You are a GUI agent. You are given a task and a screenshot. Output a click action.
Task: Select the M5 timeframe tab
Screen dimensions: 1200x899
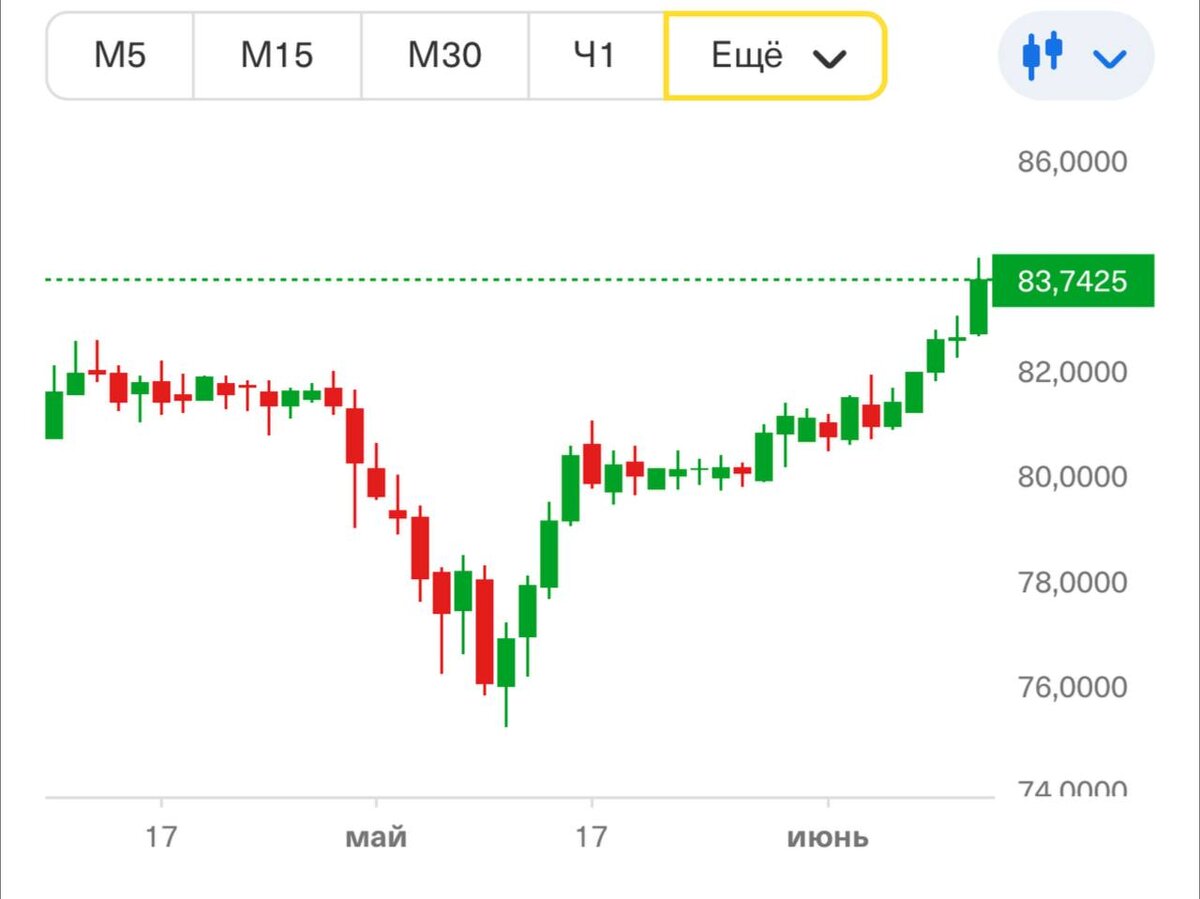coord(120,56)
